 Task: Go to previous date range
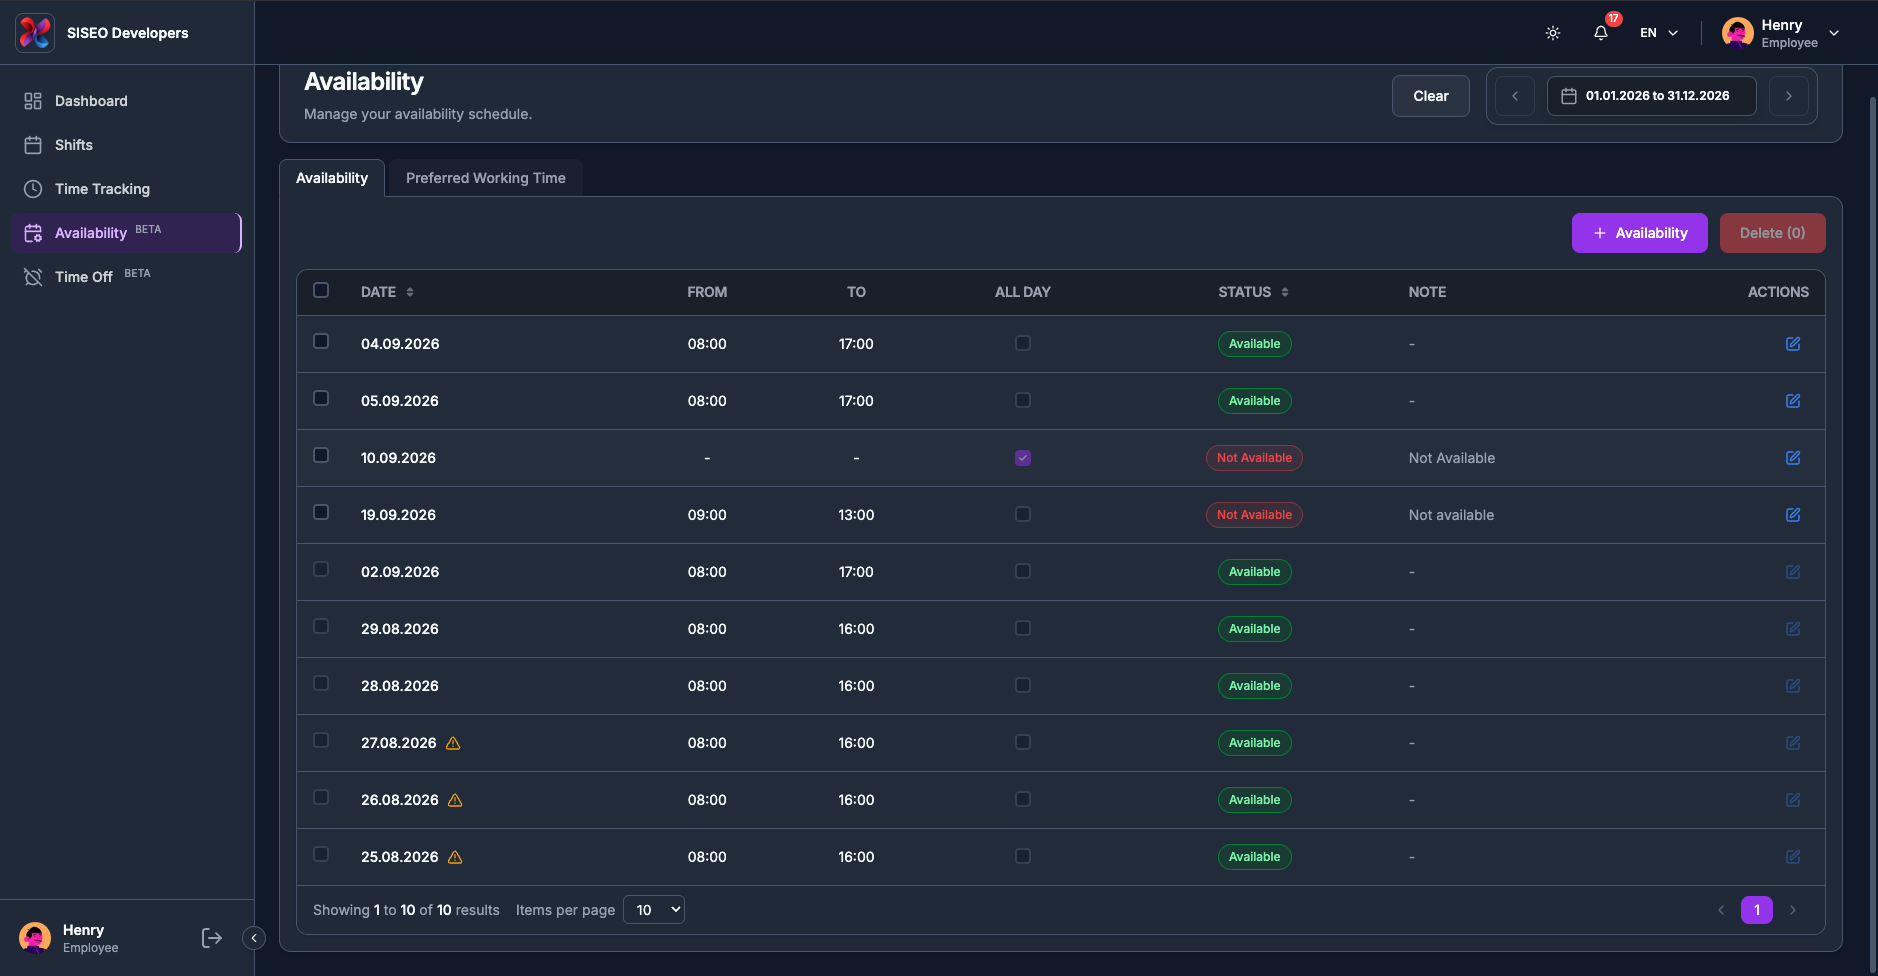1515,96
